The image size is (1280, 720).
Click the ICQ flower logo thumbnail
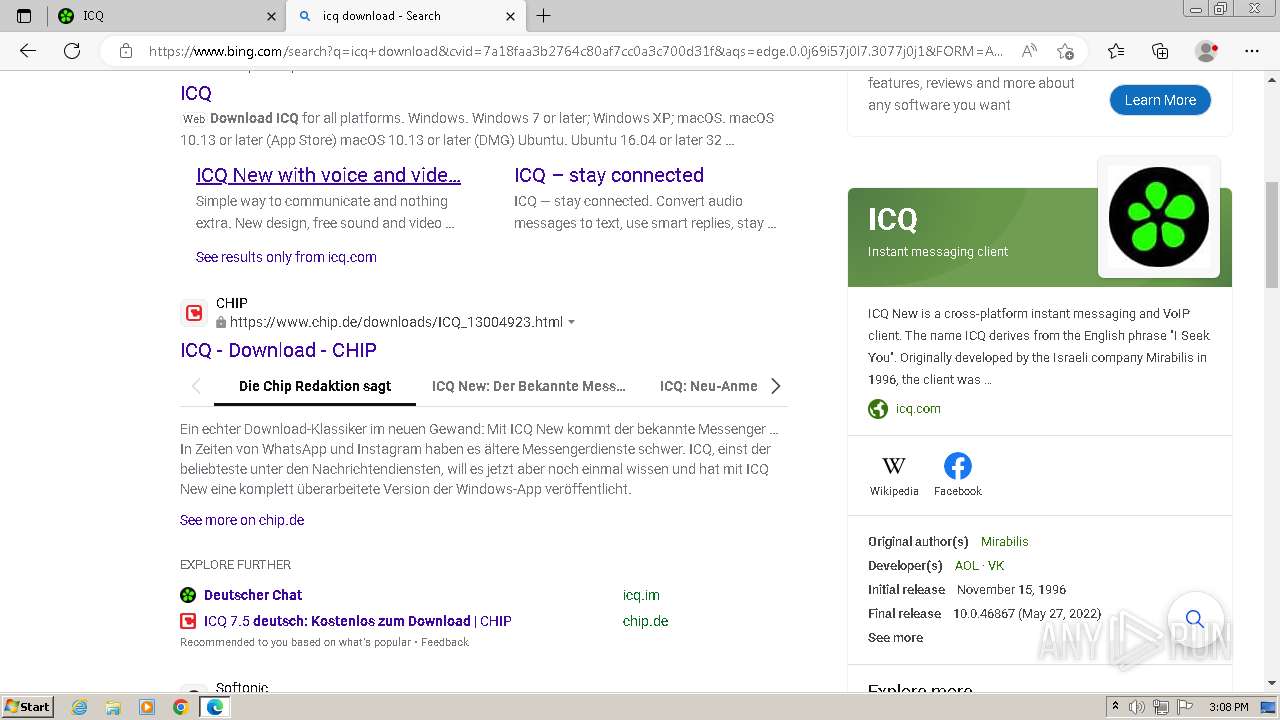1159,217
